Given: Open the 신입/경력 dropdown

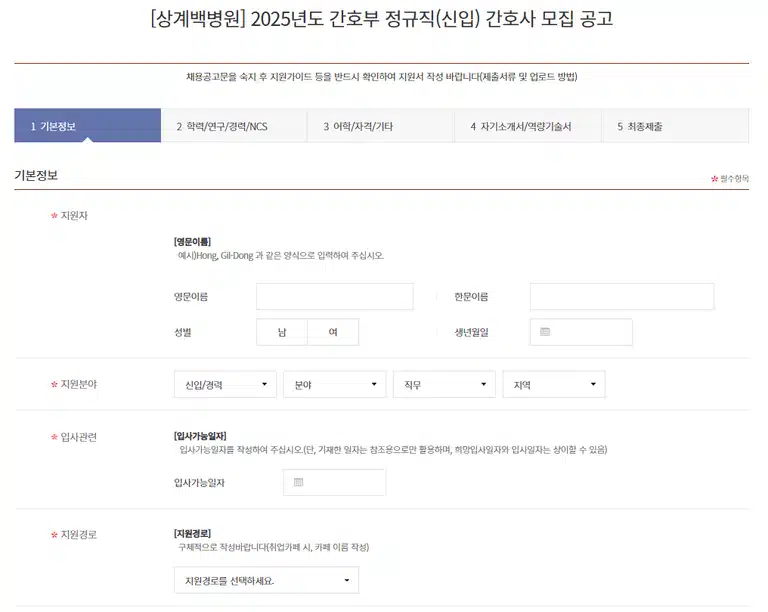Looking at the screenshot, I should [x=225, y=384].
